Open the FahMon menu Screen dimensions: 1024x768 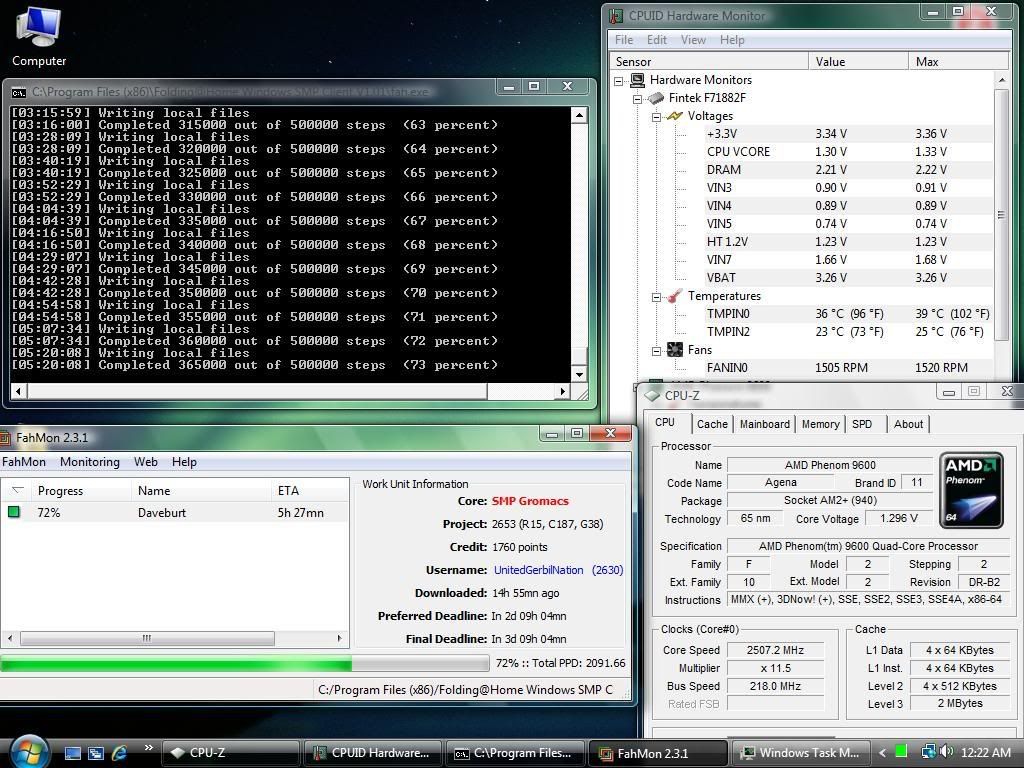[24, 462]
